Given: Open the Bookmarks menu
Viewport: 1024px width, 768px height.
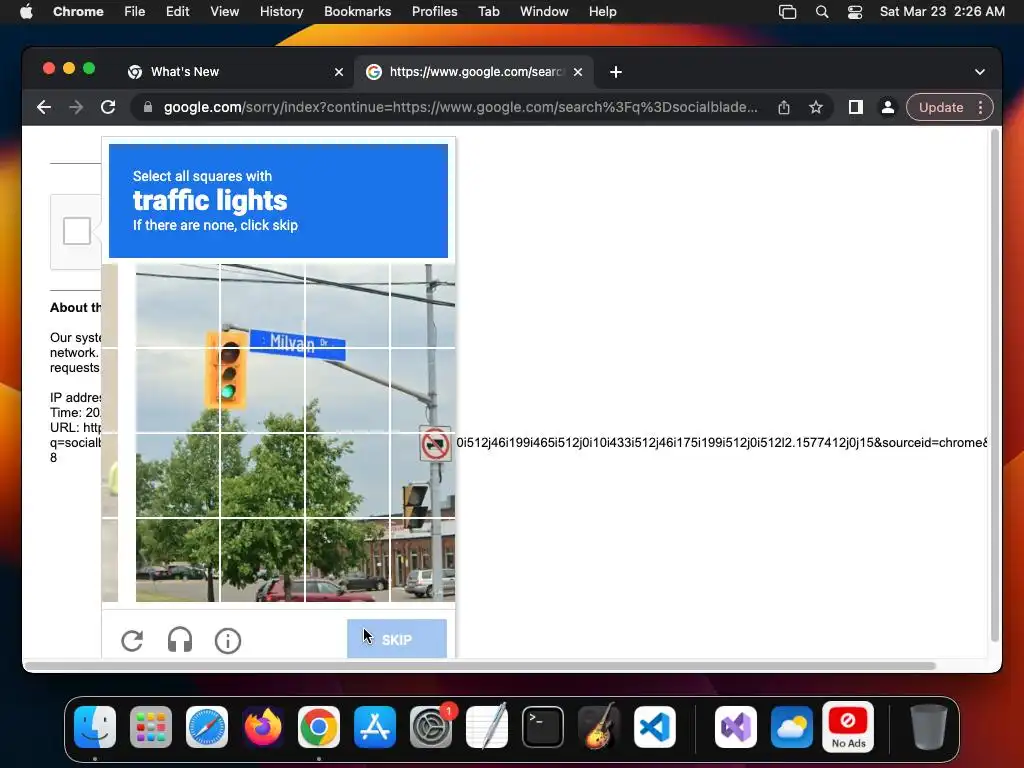Looking at the screenshot, I should point(357,12).
